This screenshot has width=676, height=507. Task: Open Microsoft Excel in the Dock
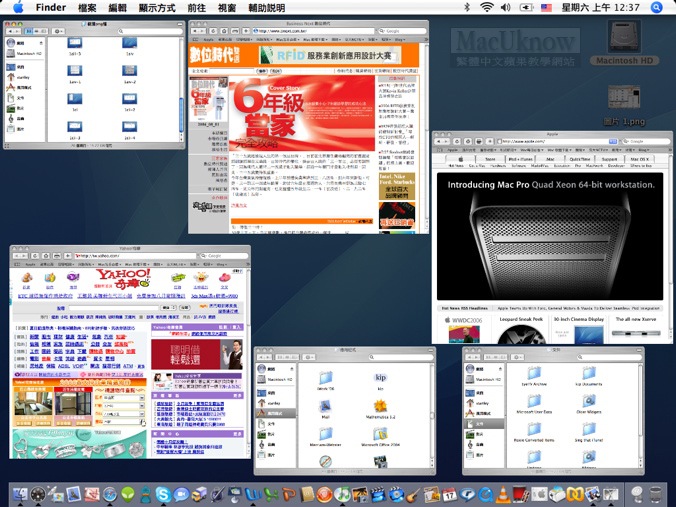(271, 494)
